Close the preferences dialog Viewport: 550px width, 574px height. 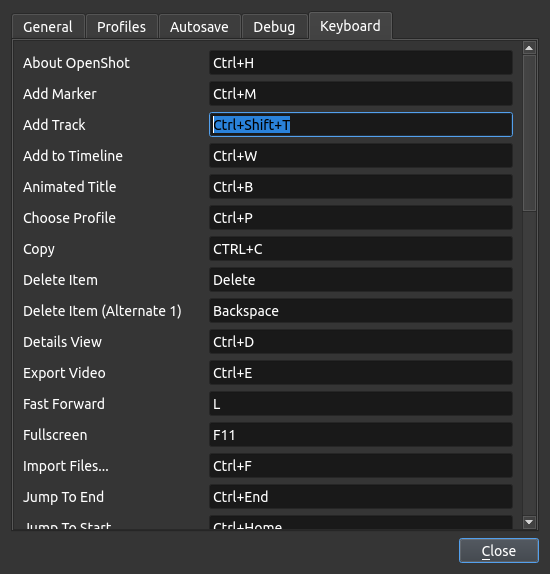pyautogui.click(x=499, y=551)
